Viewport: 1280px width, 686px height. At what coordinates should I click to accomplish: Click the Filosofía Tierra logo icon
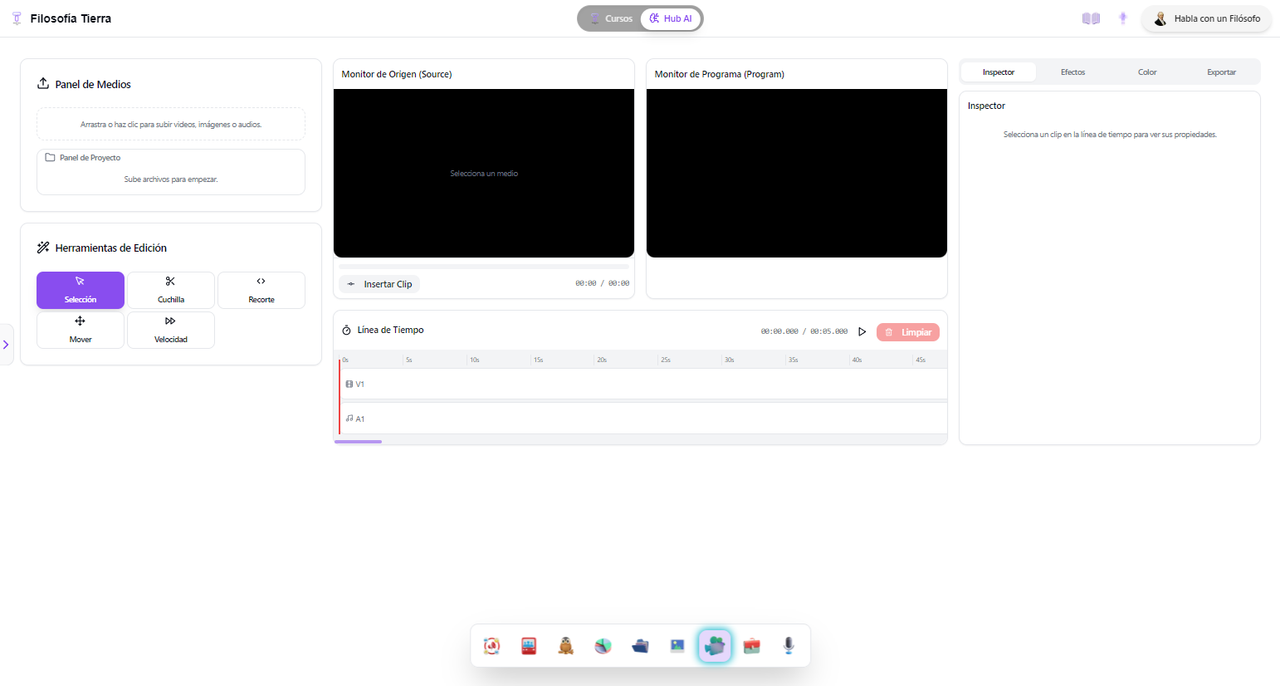click(x=16, y=18)
